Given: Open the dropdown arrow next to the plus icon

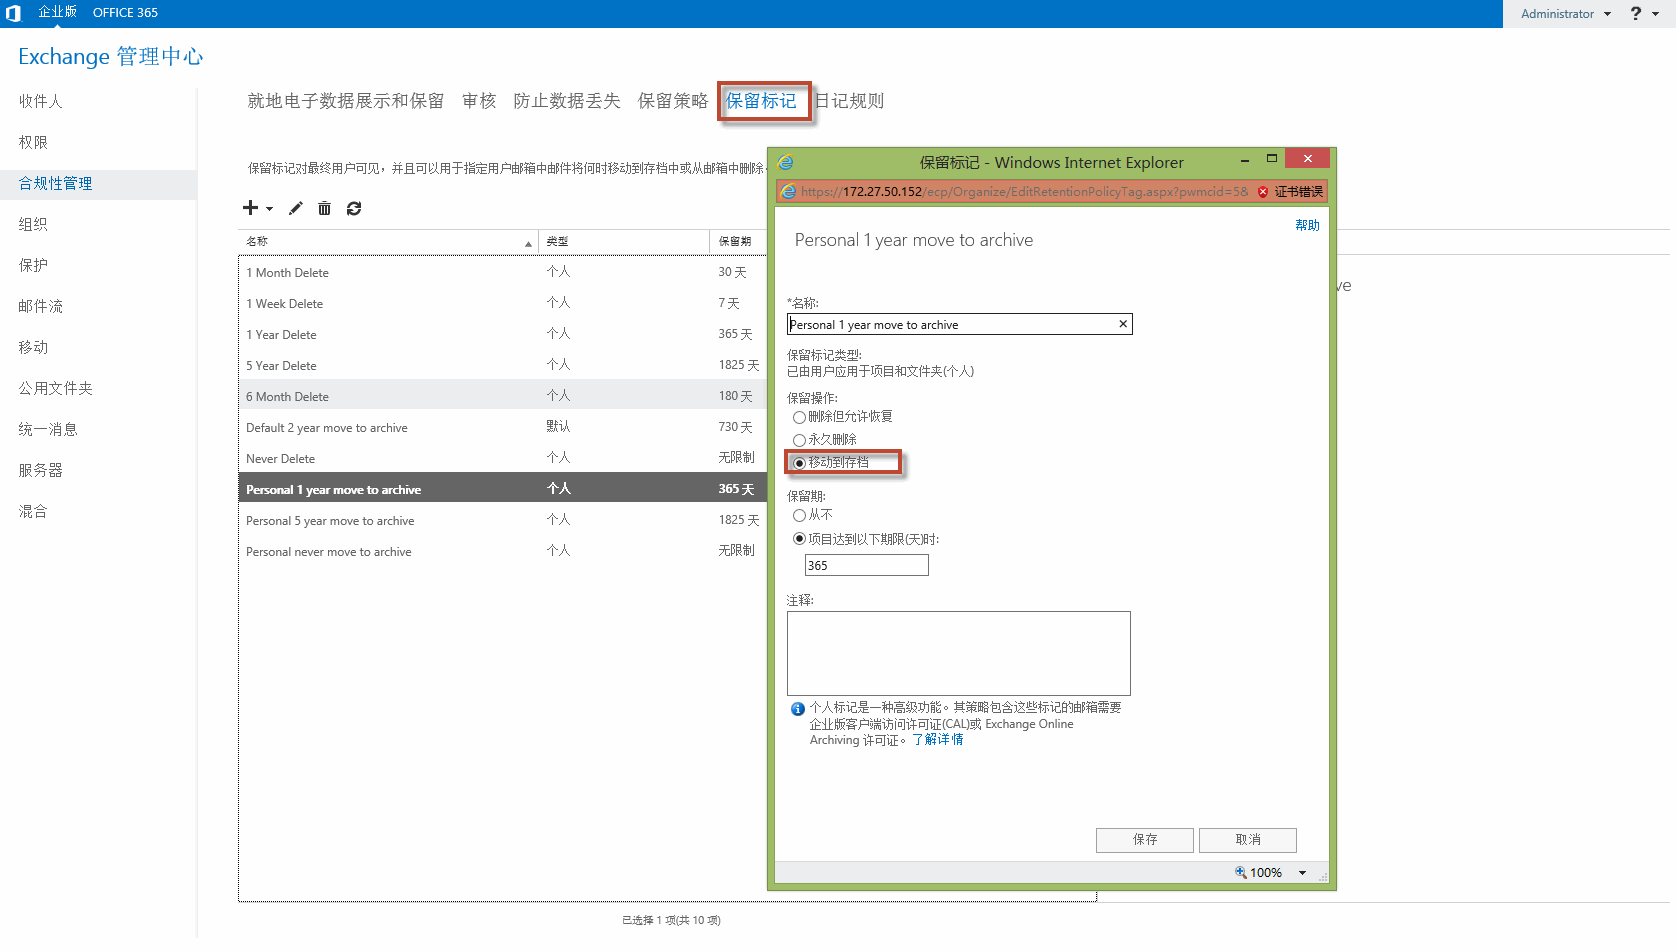Looking at the screenshot, I should [269, 209].
